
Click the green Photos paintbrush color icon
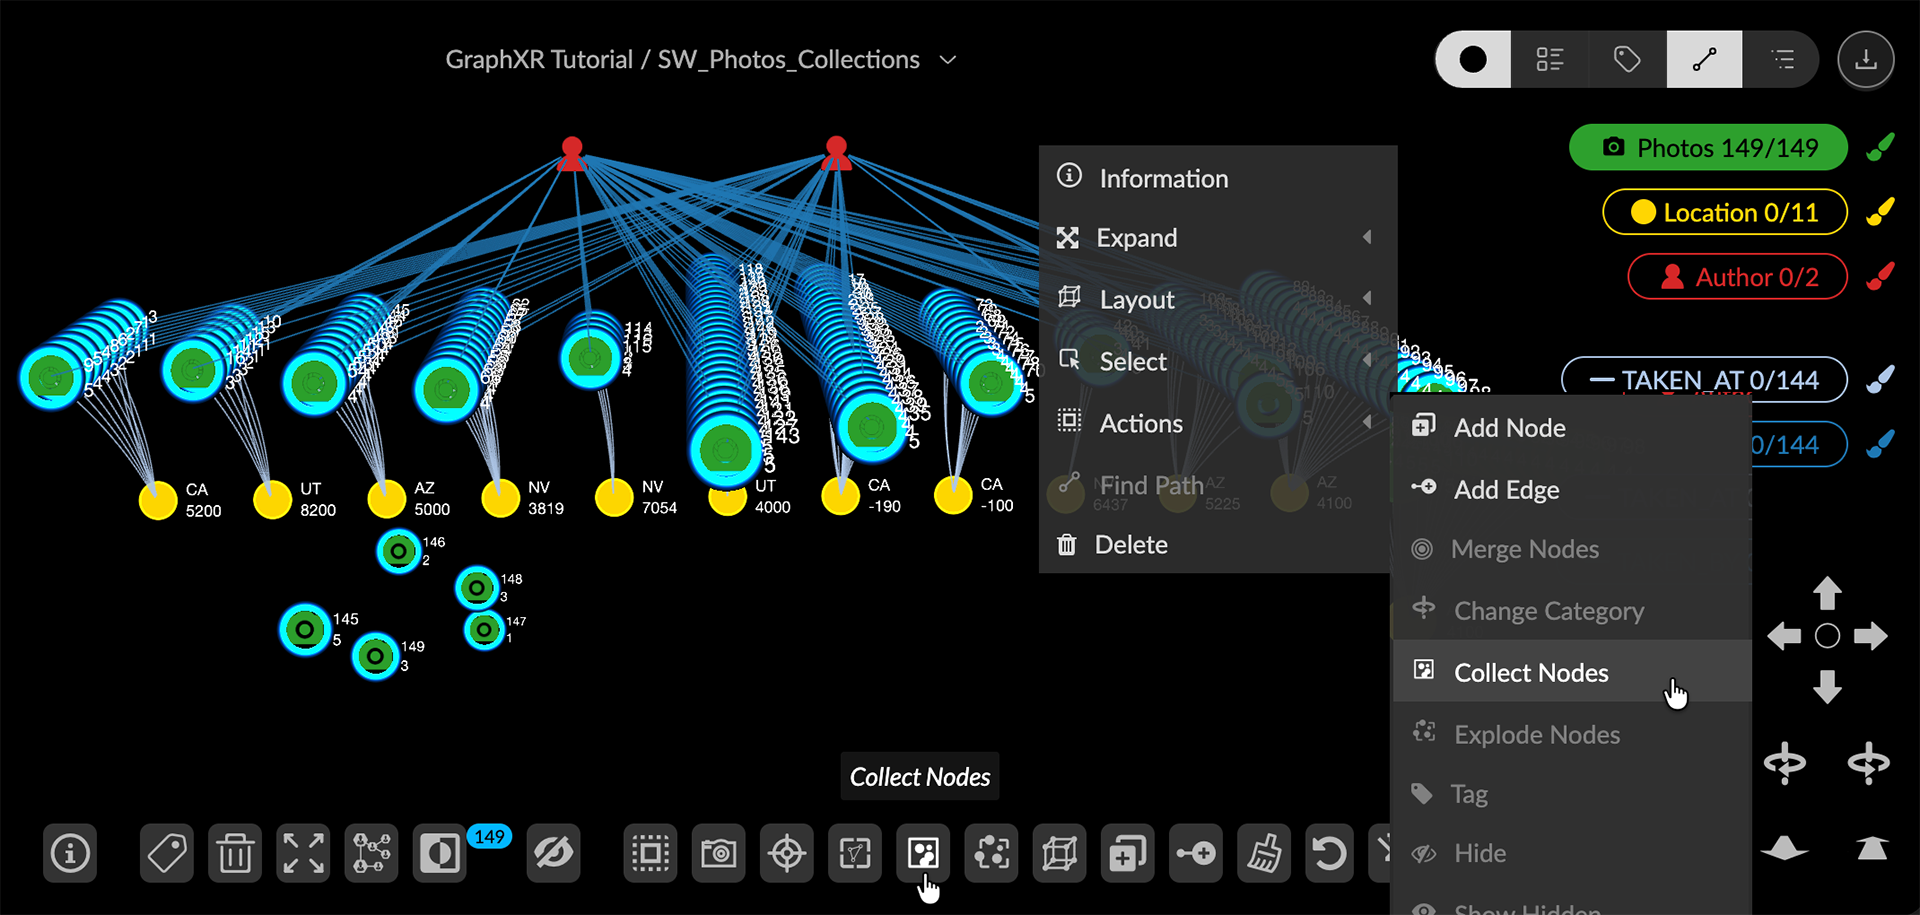coord(1880,148)
